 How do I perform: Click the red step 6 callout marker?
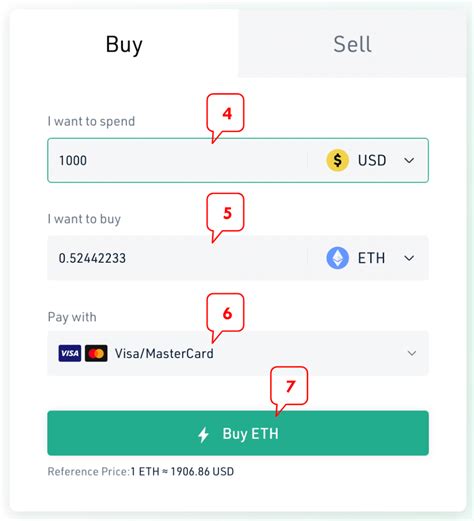click(226, 314)
